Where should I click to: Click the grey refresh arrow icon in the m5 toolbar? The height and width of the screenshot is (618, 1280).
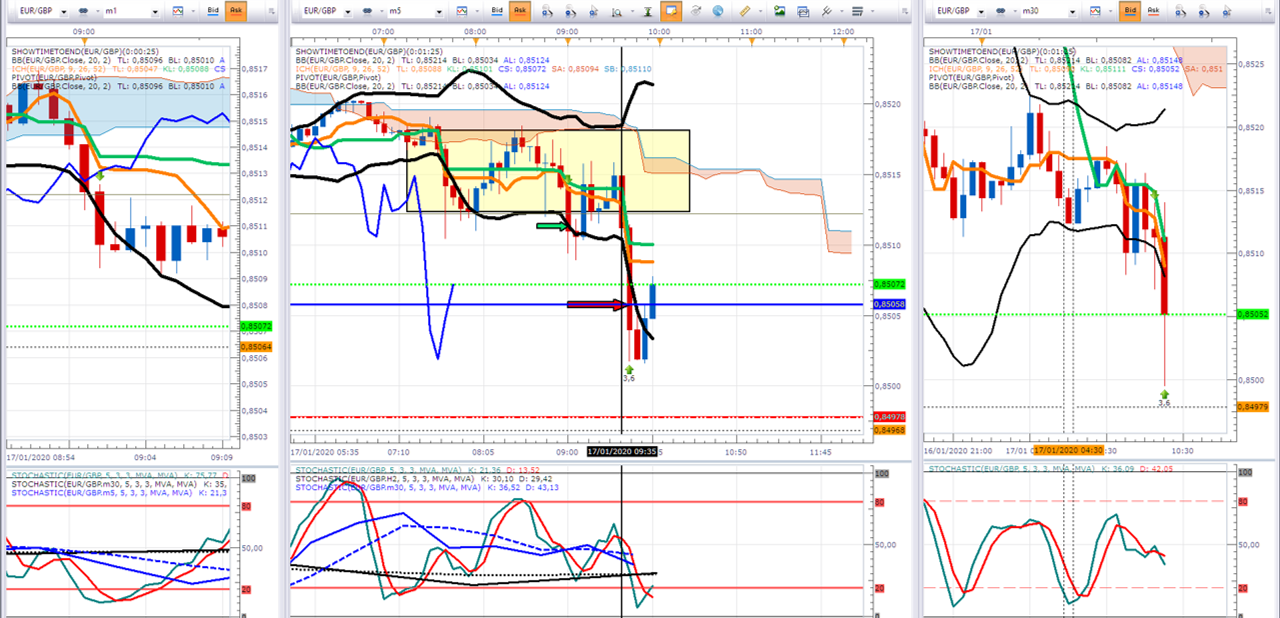[x=696, y=11]
